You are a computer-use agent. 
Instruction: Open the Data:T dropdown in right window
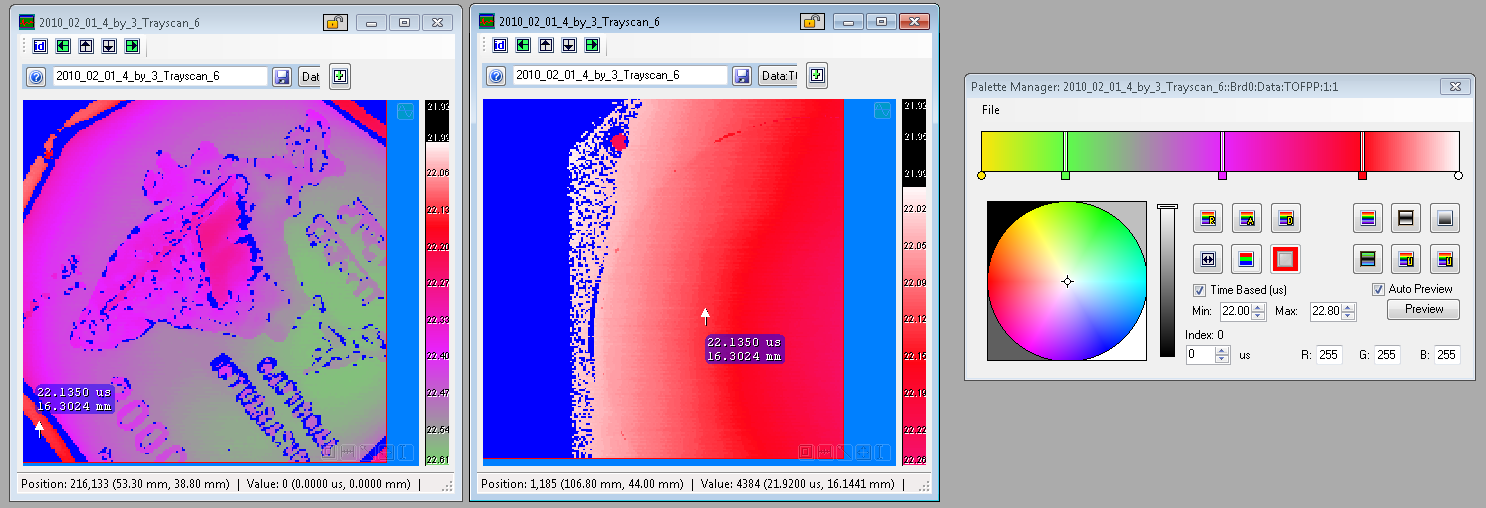point(779,76)
